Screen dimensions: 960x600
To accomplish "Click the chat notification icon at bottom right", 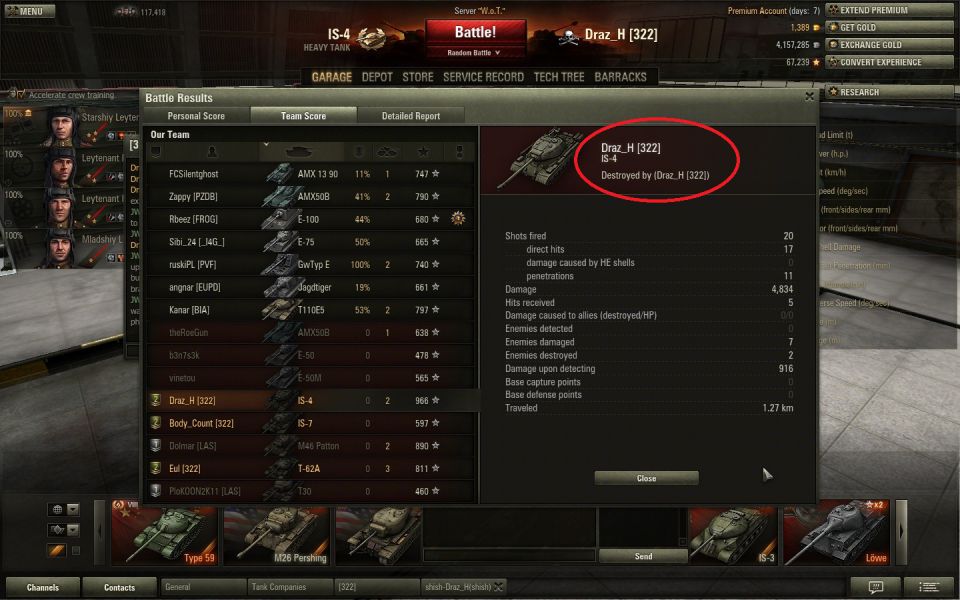I will [x=876, y=587].
